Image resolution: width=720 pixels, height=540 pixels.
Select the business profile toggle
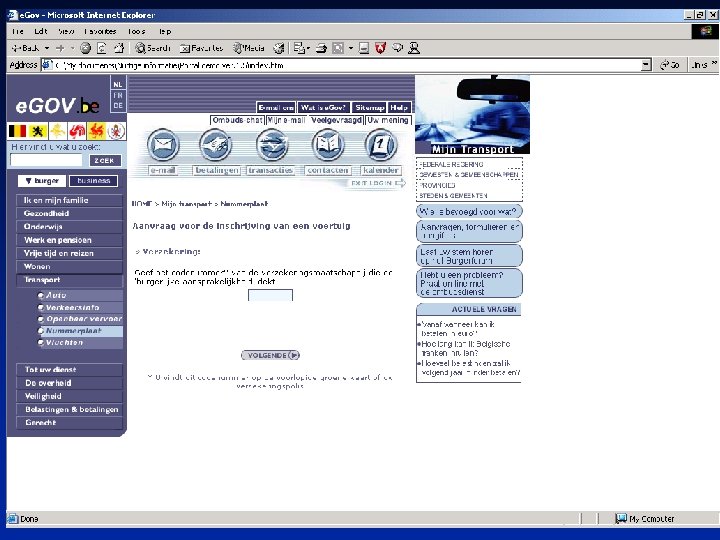94,181
